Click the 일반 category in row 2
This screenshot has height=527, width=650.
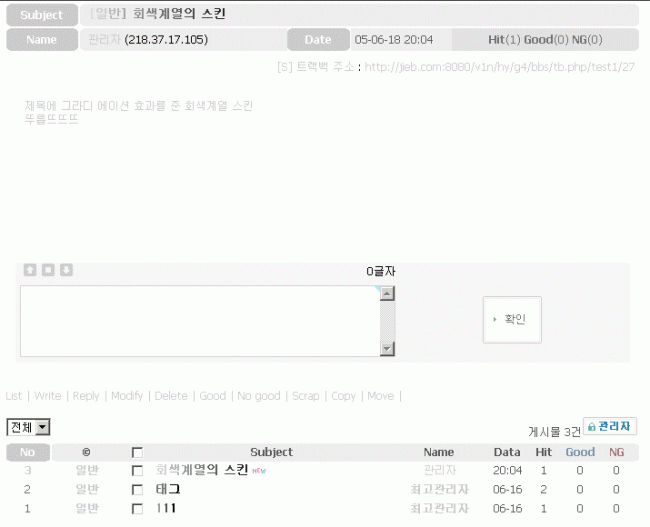click(x=87, y=489)
